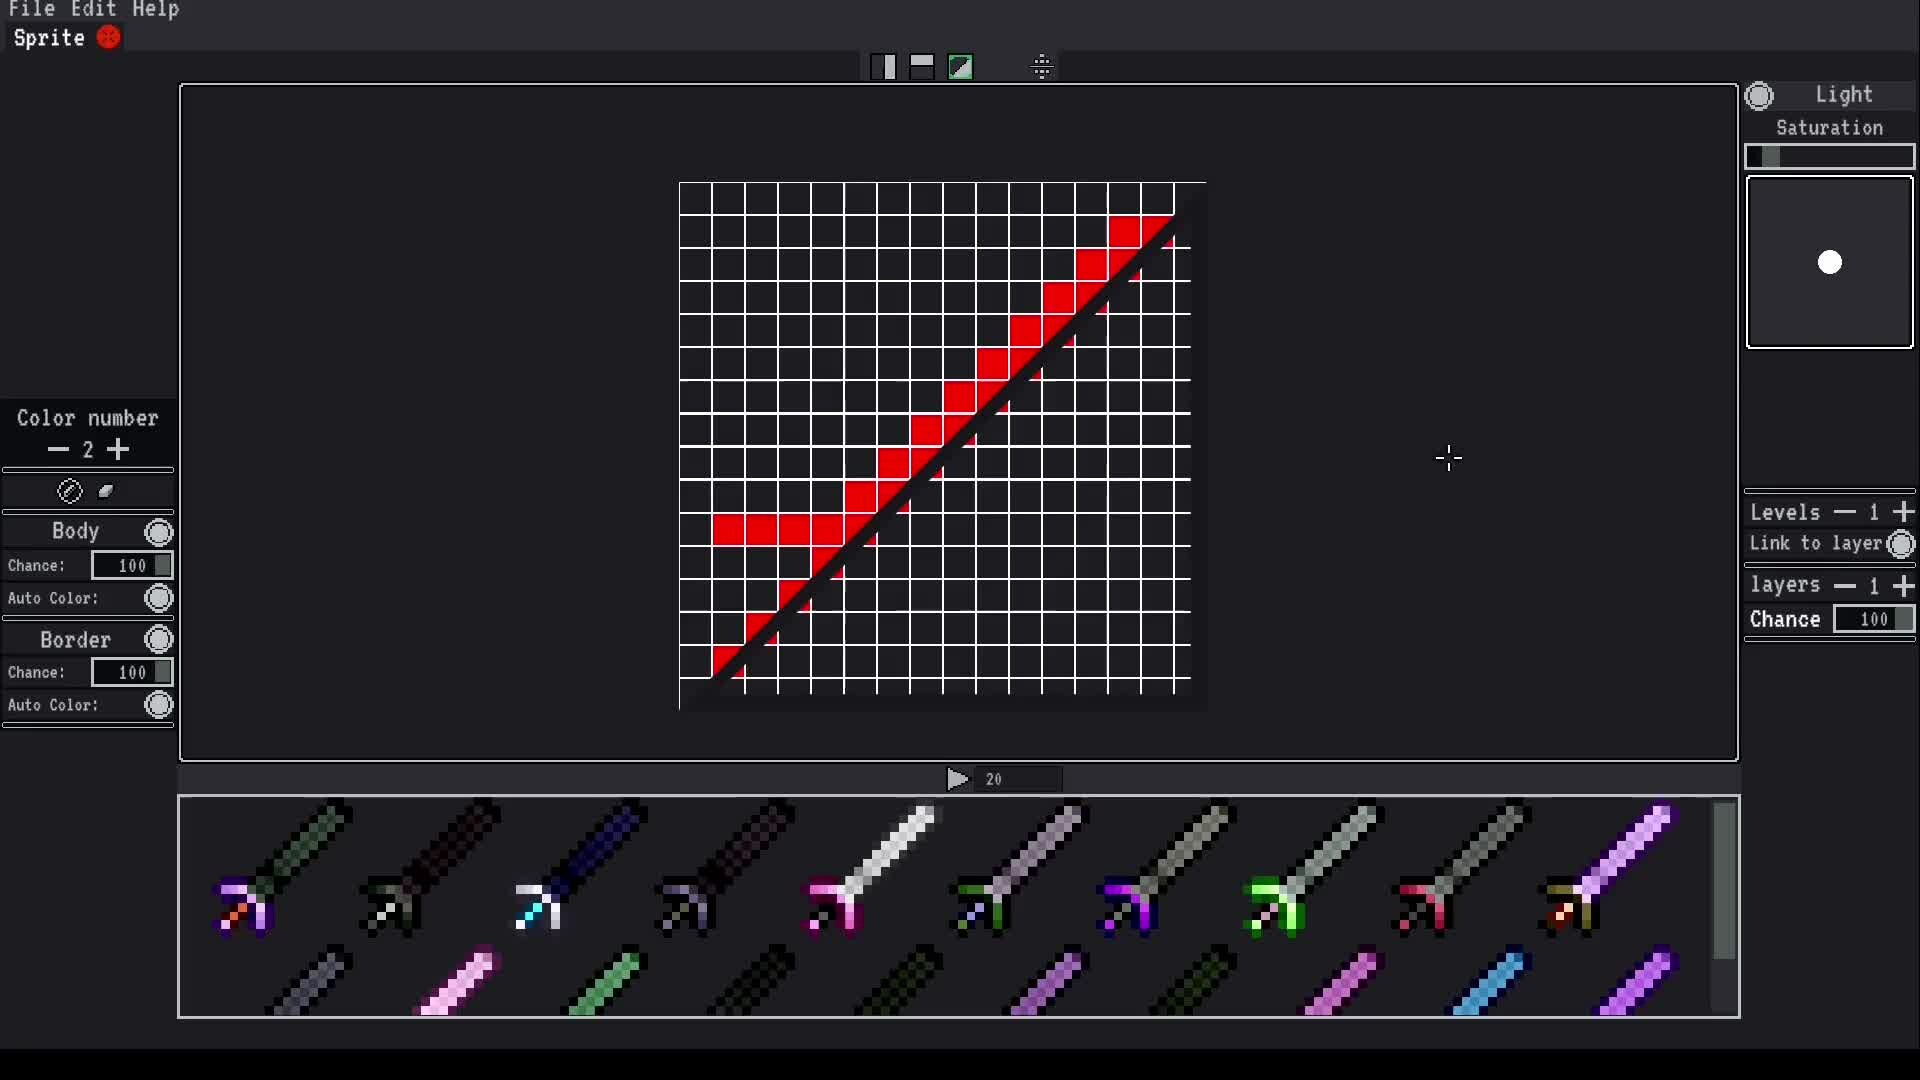The height and width of the screenshot is (1080, 1920).
Task: Click the Body Chance input field
Action: point(131,566)
